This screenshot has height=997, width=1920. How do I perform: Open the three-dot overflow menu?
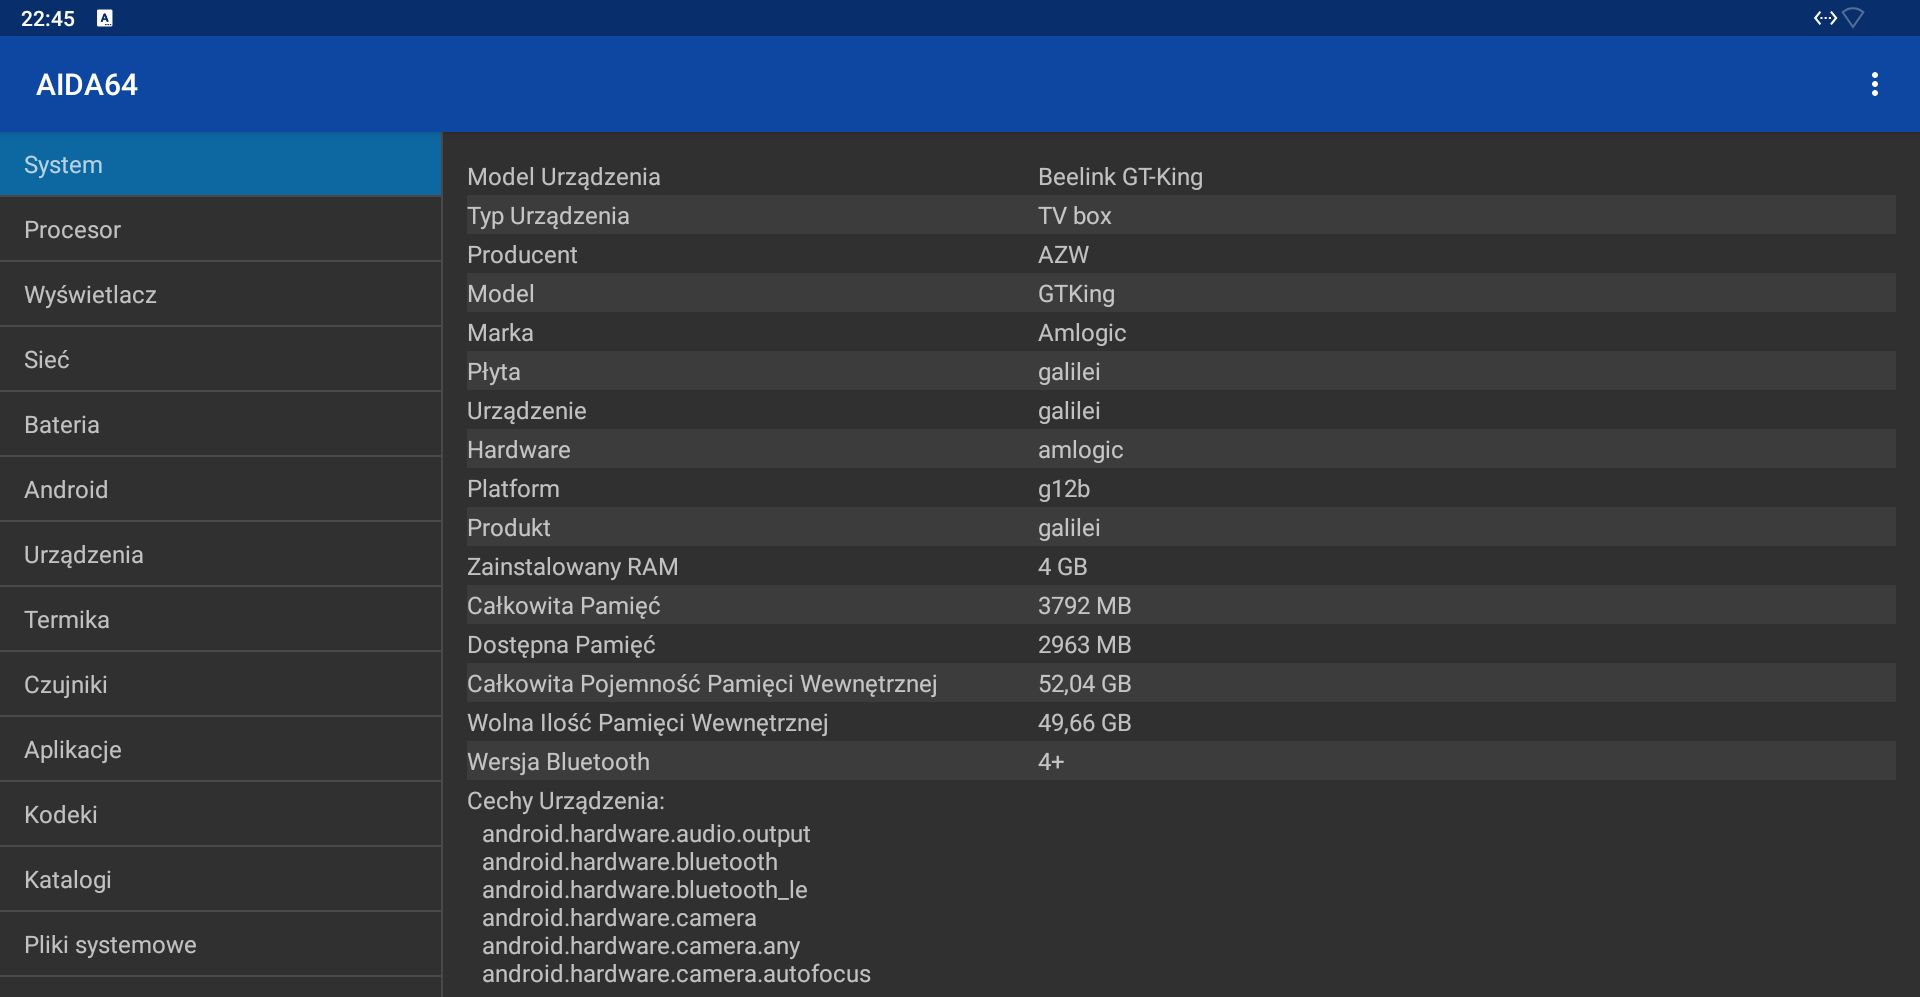tap(1874, 84)
